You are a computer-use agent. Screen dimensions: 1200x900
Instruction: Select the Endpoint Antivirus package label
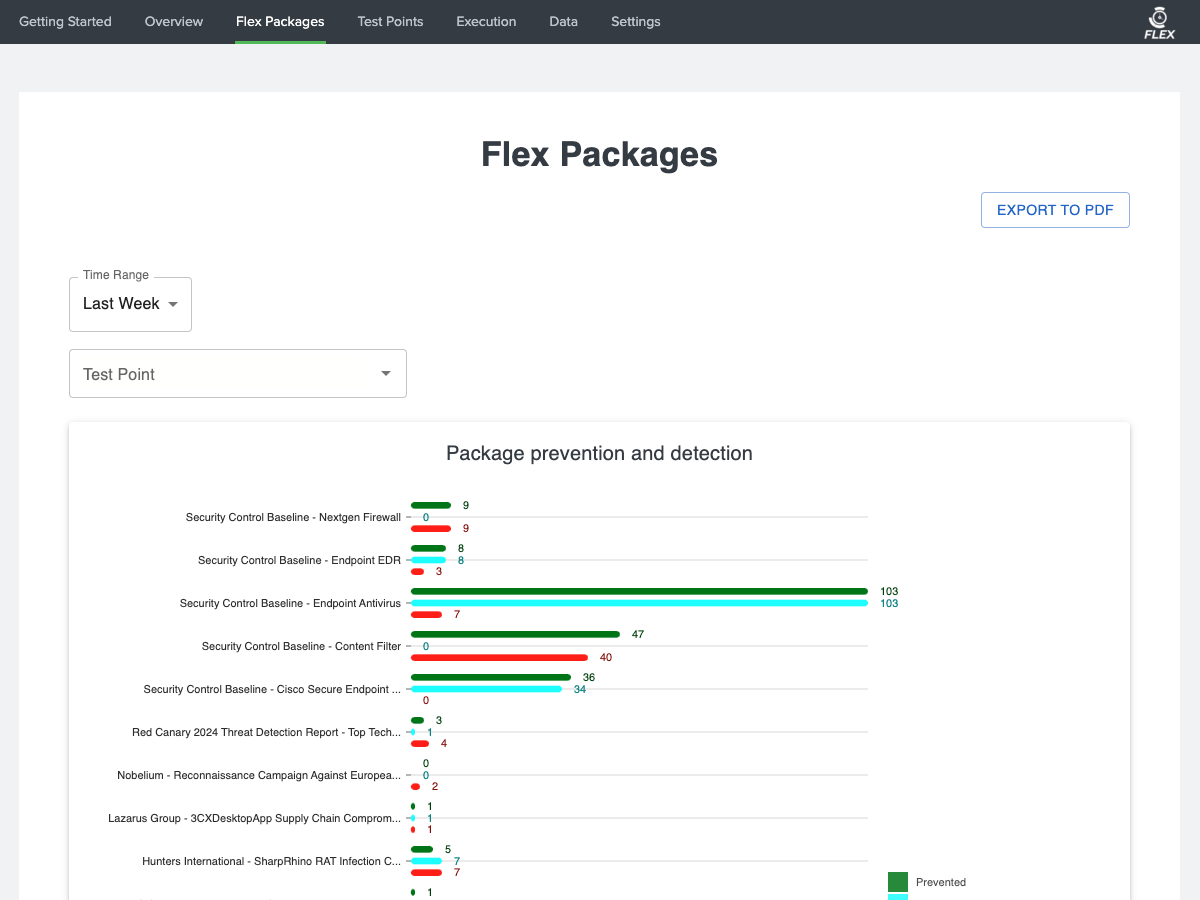(x=290, y=603)
